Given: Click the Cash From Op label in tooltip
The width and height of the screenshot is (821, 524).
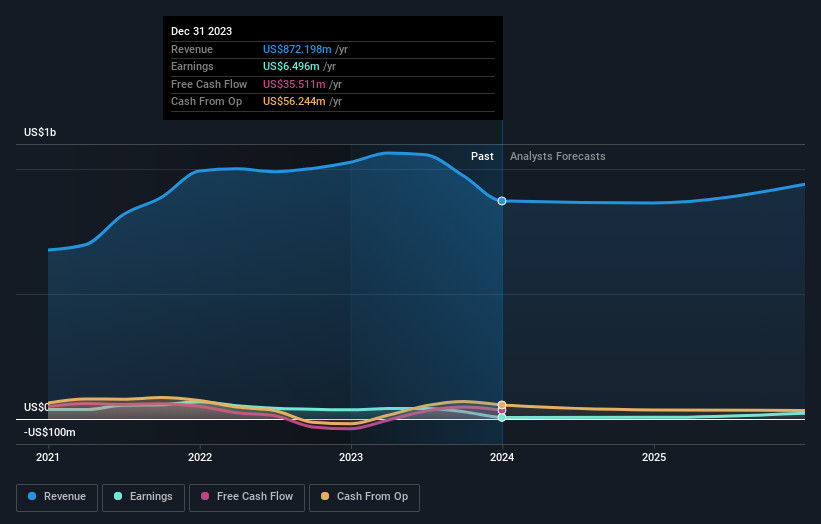Looking at the screenshot, I should click(206, 102).
